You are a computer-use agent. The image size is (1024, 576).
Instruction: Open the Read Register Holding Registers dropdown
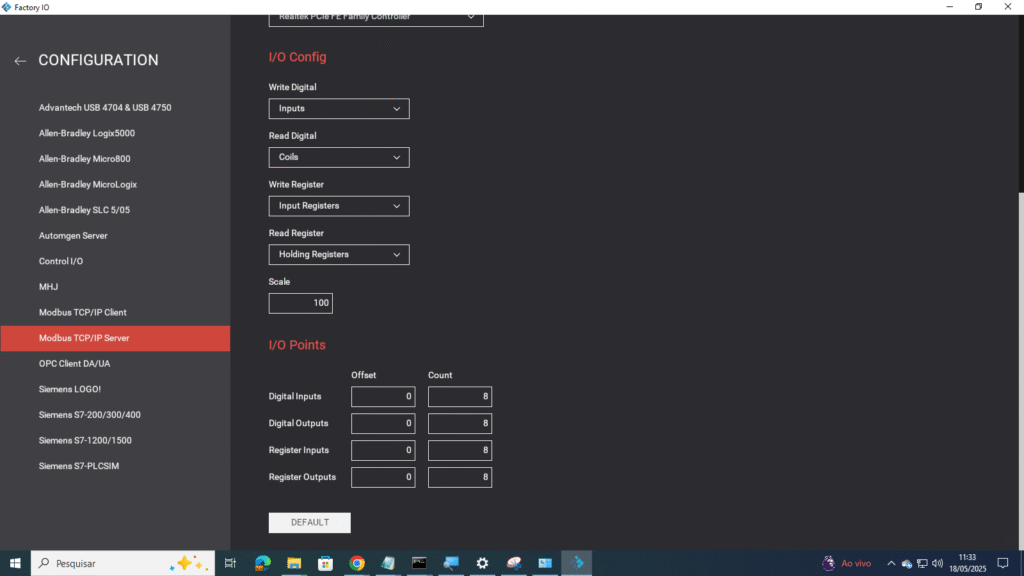click(339, 255)
